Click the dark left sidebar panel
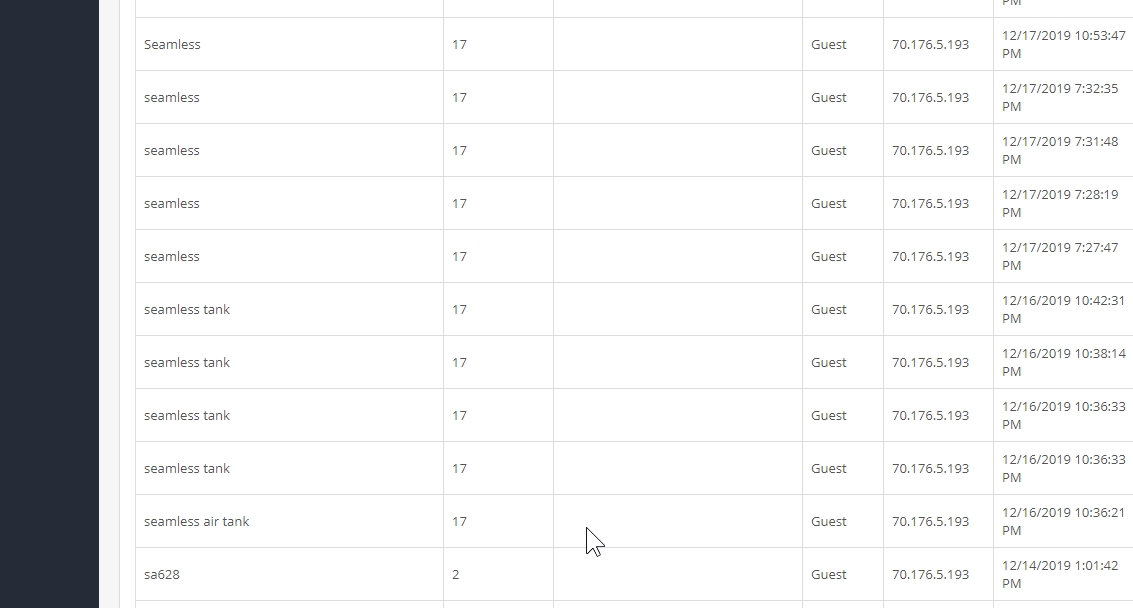This screenshot has width=1133, height=608. [x=49, y=304]
